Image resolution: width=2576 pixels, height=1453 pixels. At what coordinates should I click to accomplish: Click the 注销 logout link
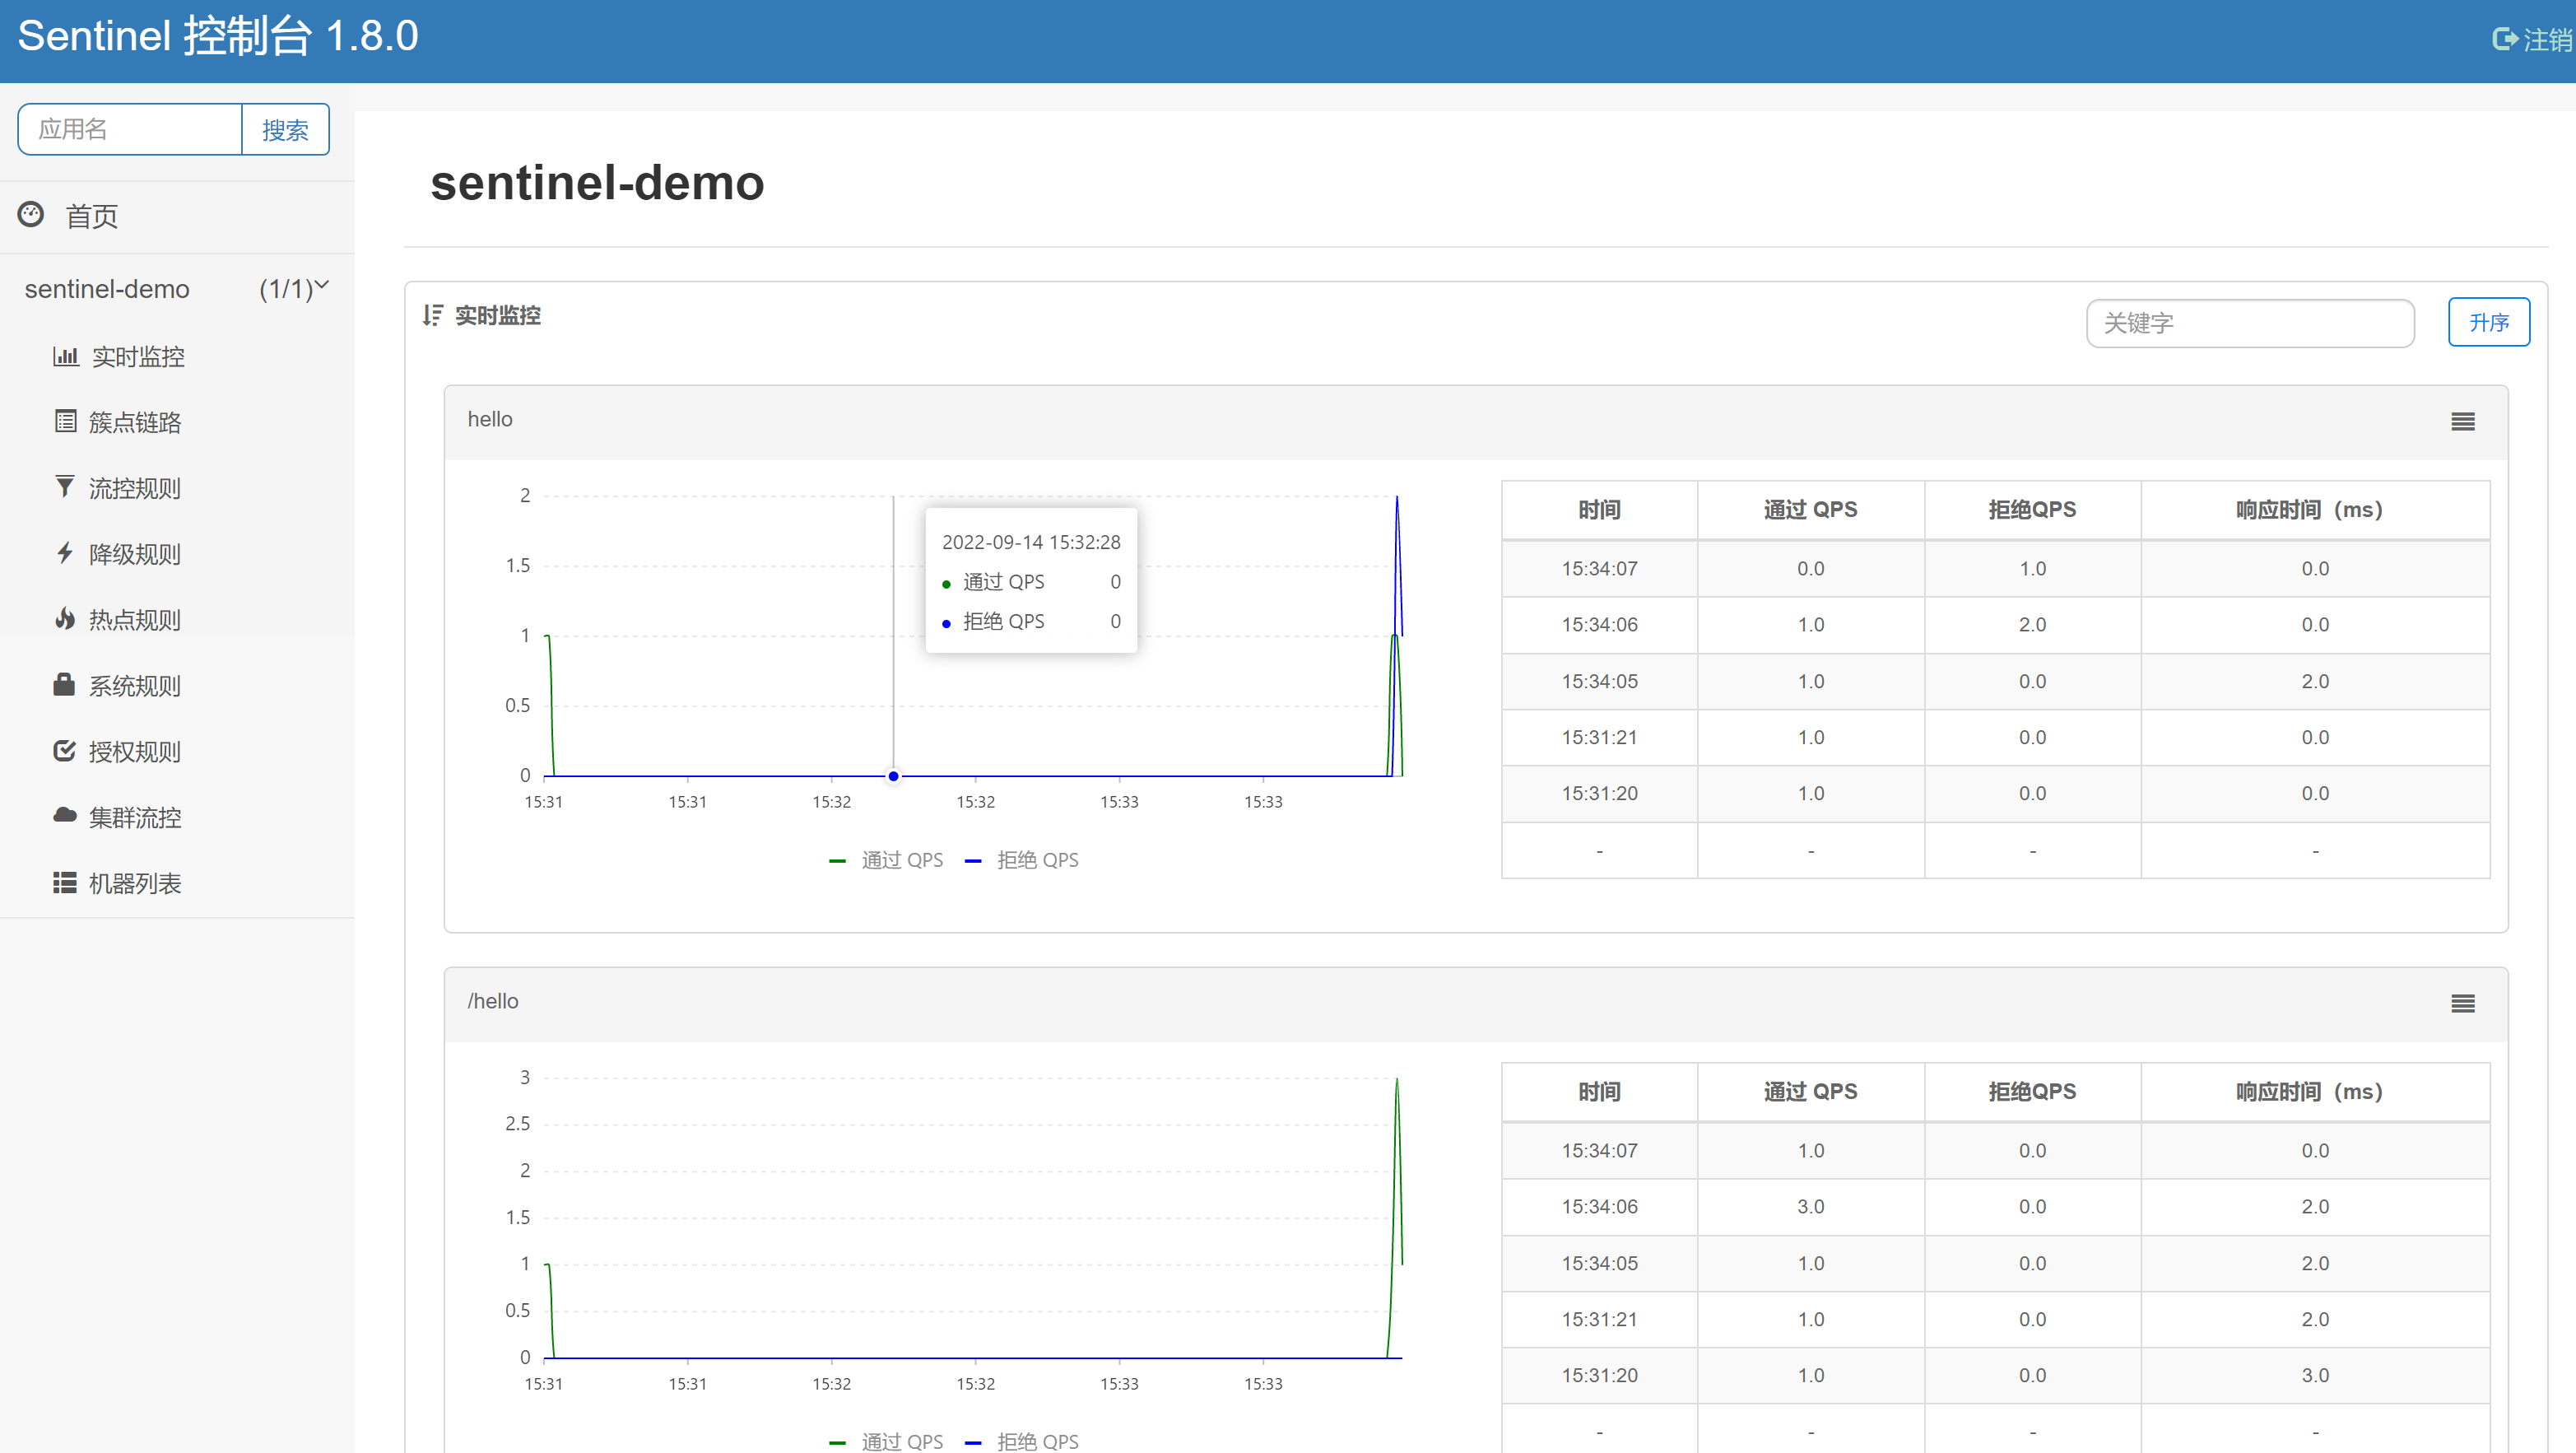point(2546,40)
